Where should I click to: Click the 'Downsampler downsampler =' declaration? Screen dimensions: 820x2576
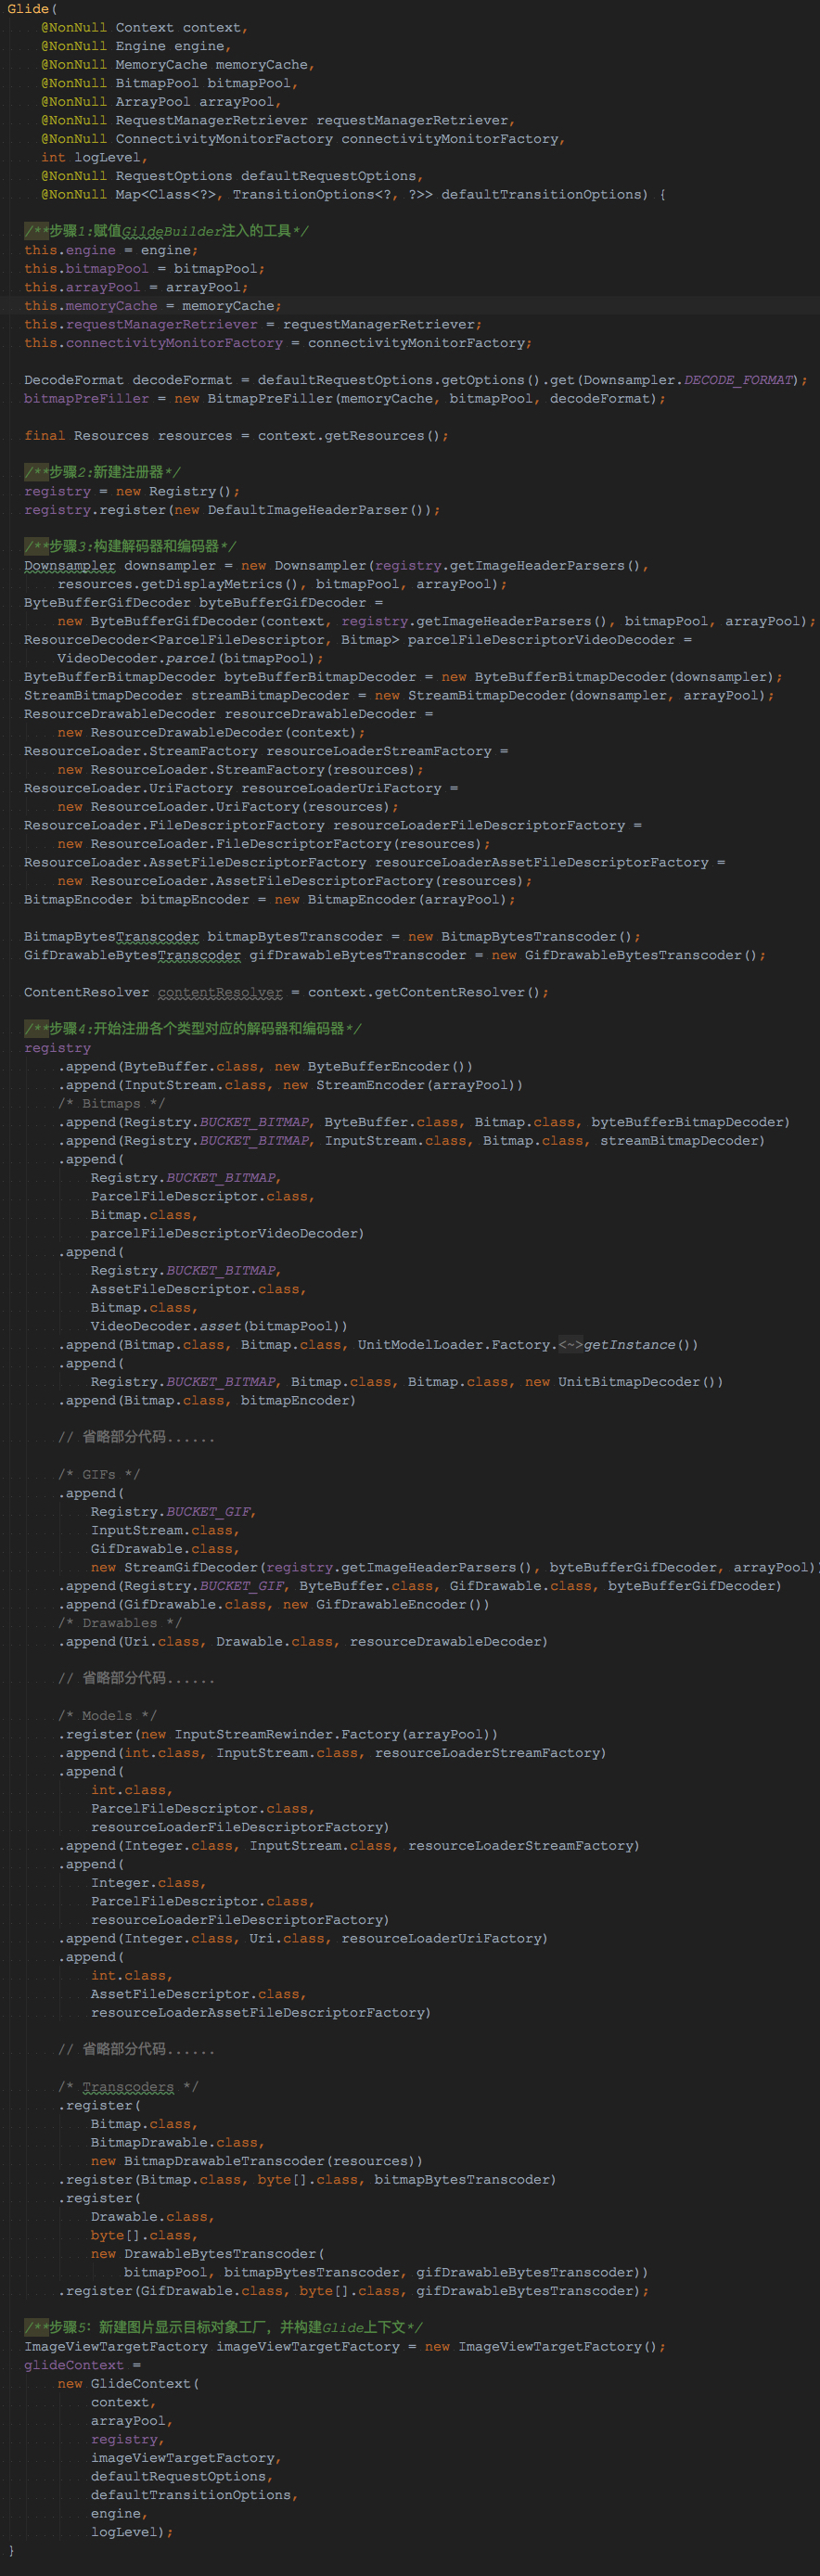[x=336, y=566]
